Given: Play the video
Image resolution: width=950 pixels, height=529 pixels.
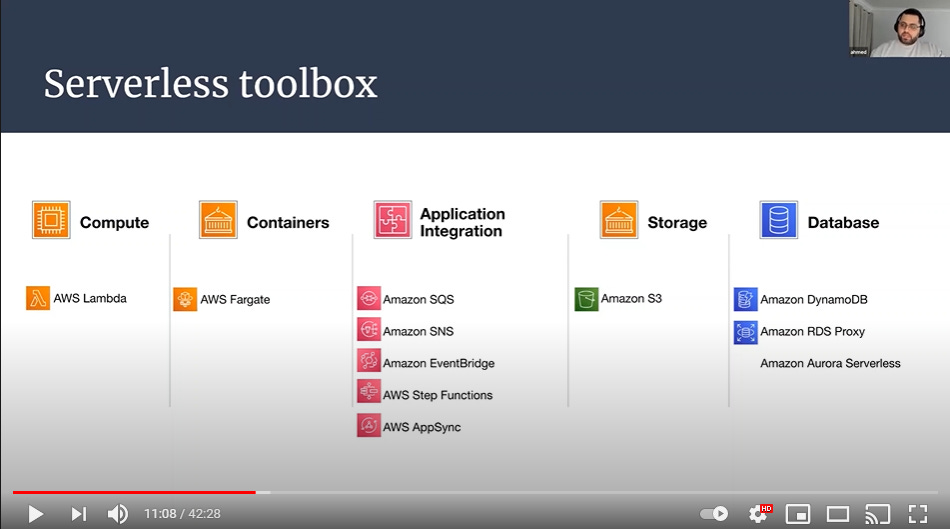Looking at the screenshot, I should point(36,514).
